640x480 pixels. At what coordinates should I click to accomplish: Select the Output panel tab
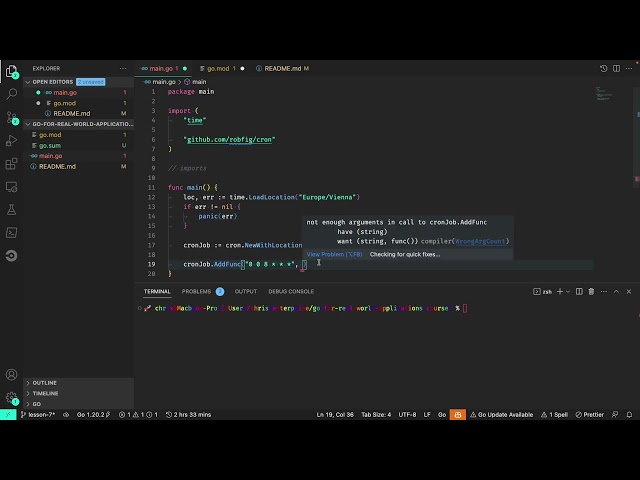(x=246, y=291)
